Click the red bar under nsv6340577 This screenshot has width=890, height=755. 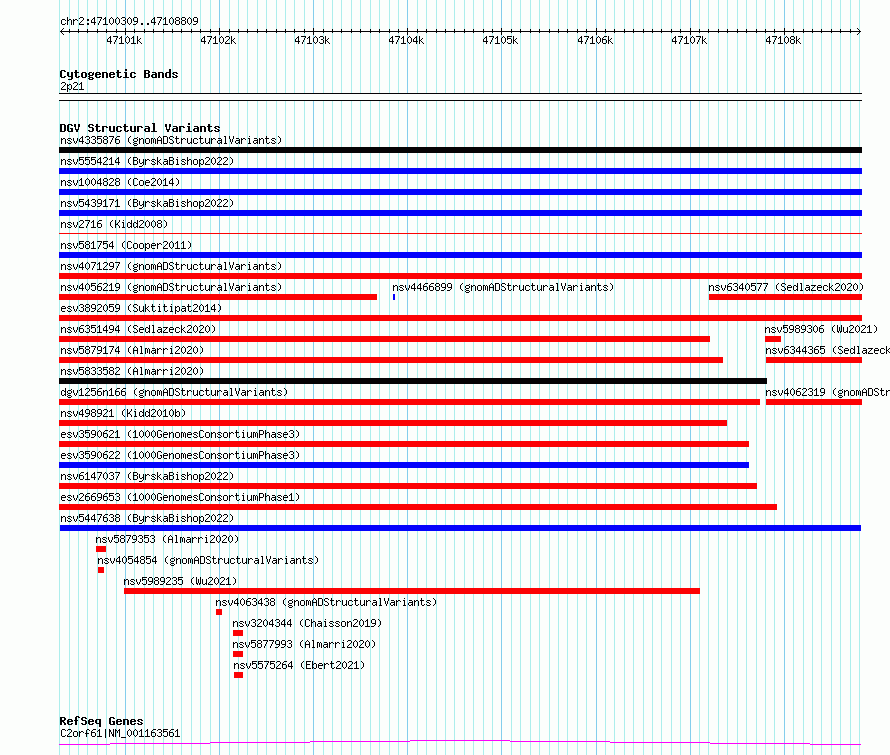pos(786,297)
